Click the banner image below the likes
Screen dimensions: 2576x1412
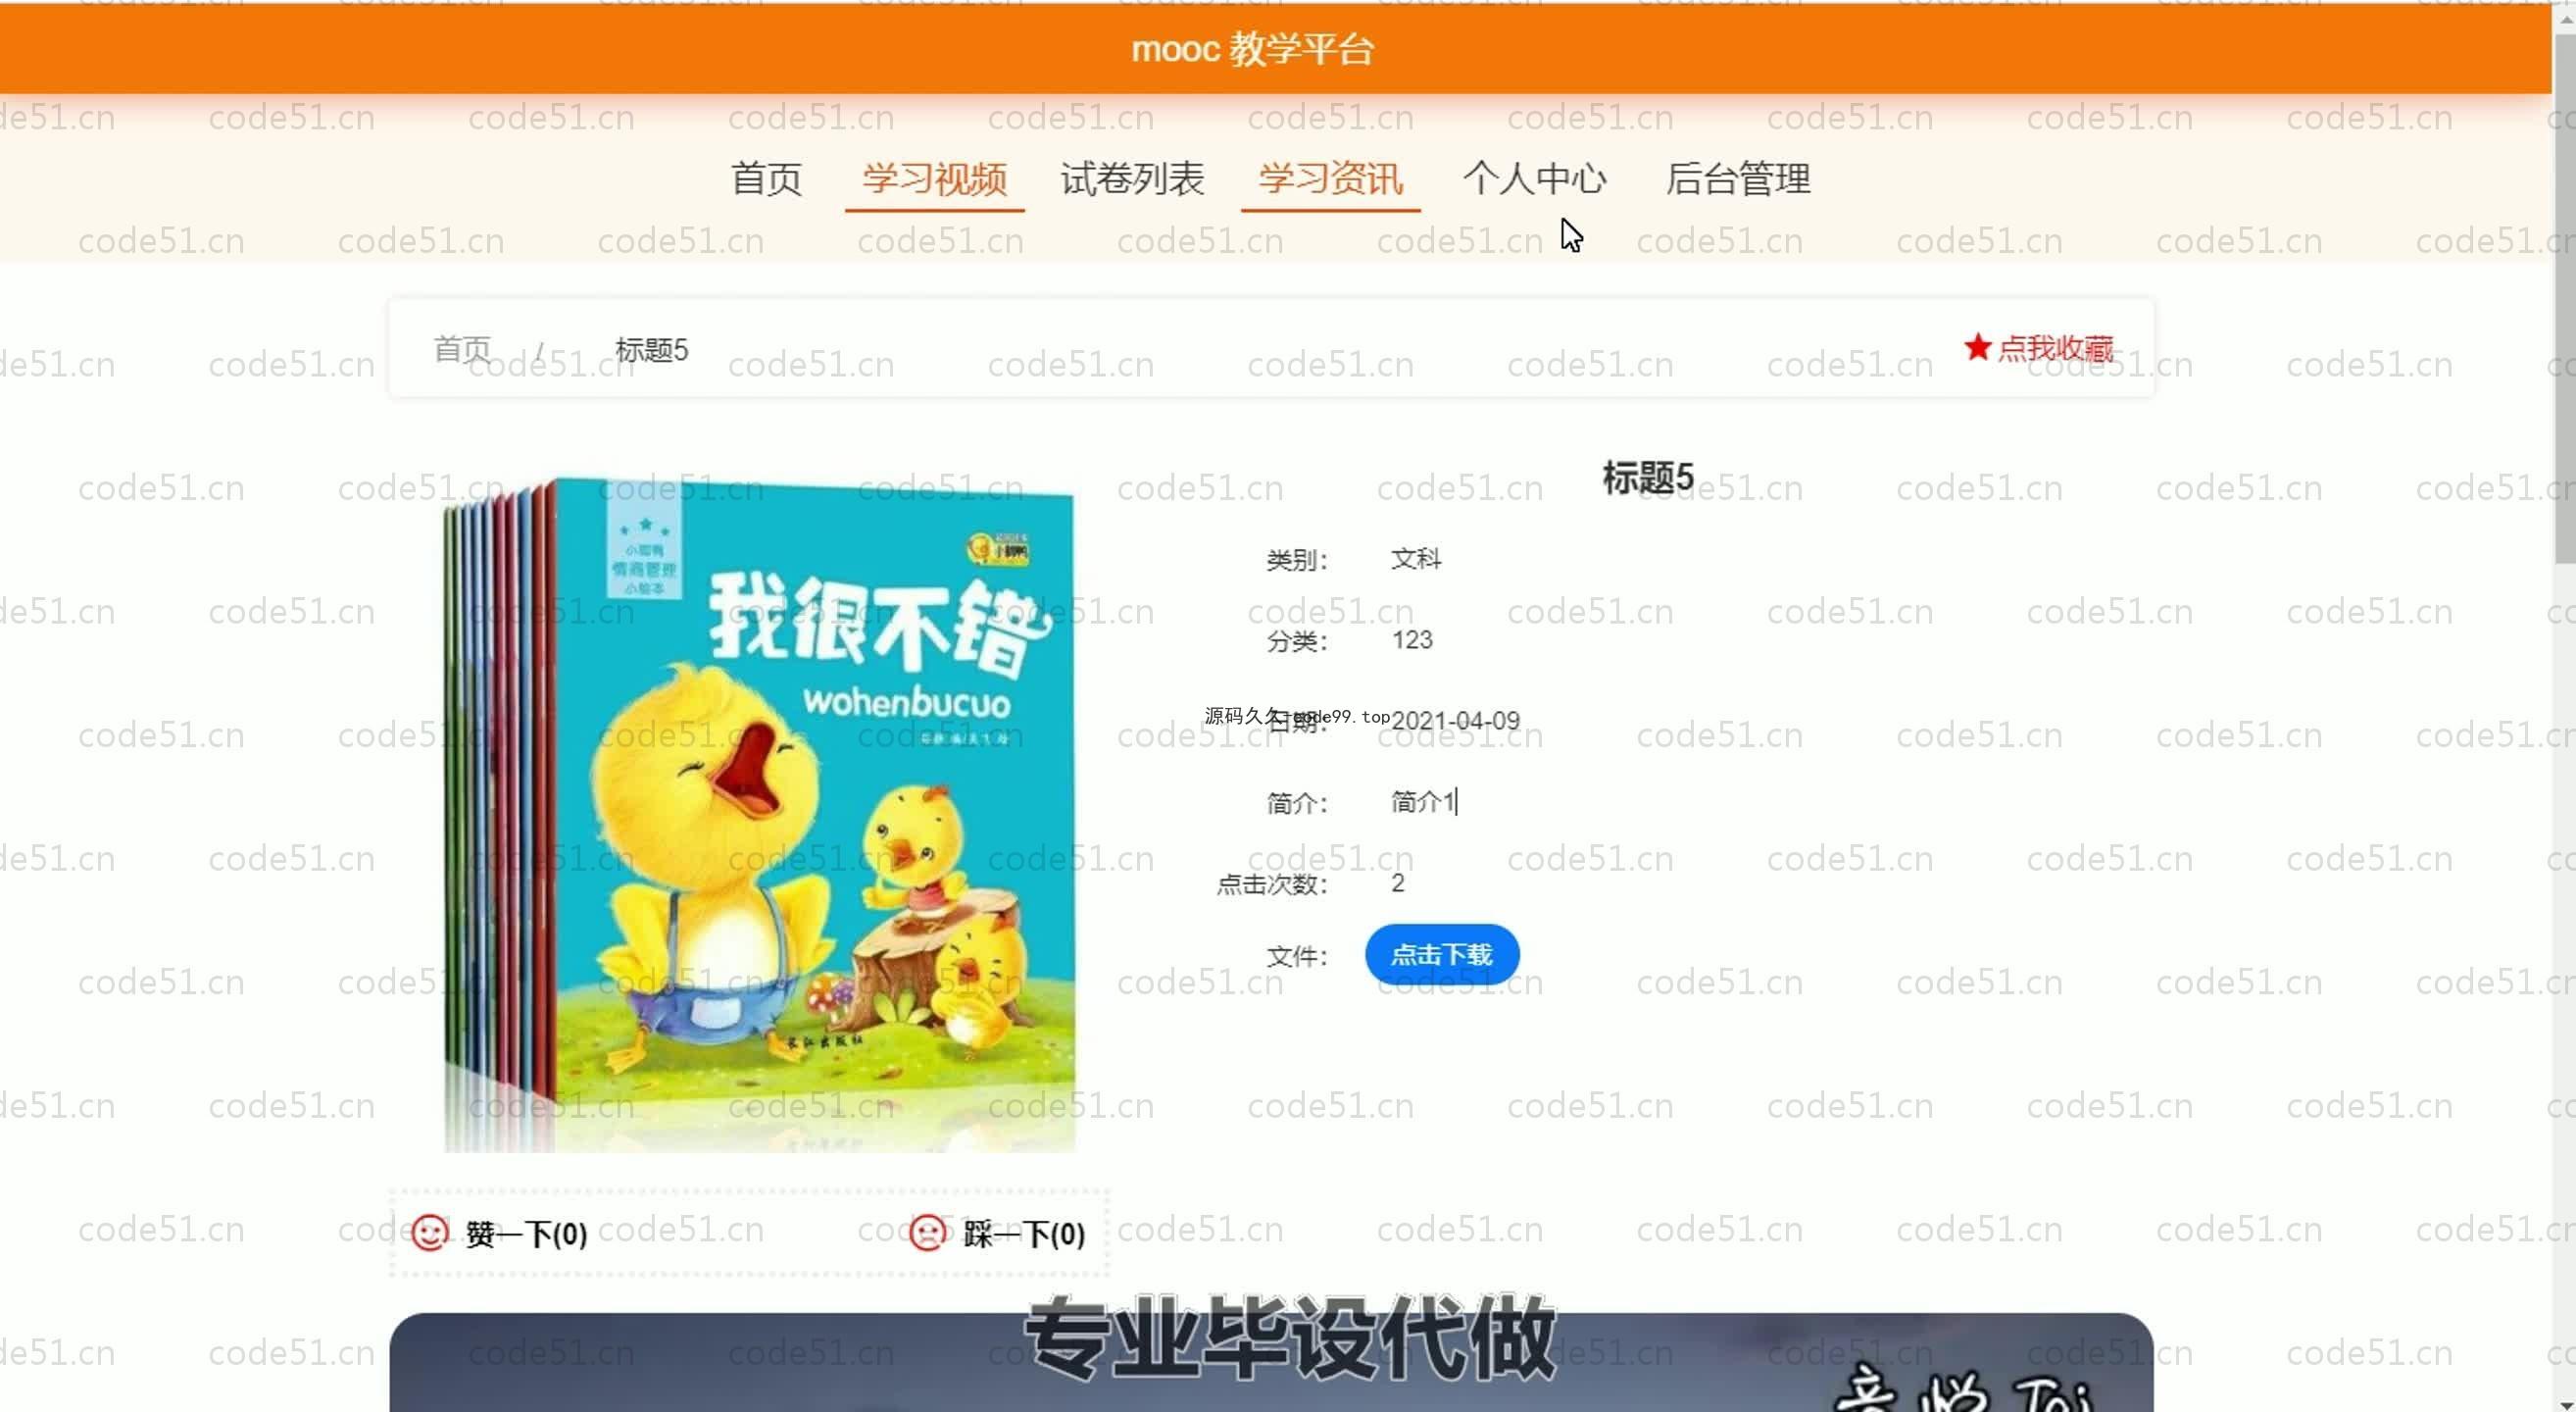[1271, 1362]
